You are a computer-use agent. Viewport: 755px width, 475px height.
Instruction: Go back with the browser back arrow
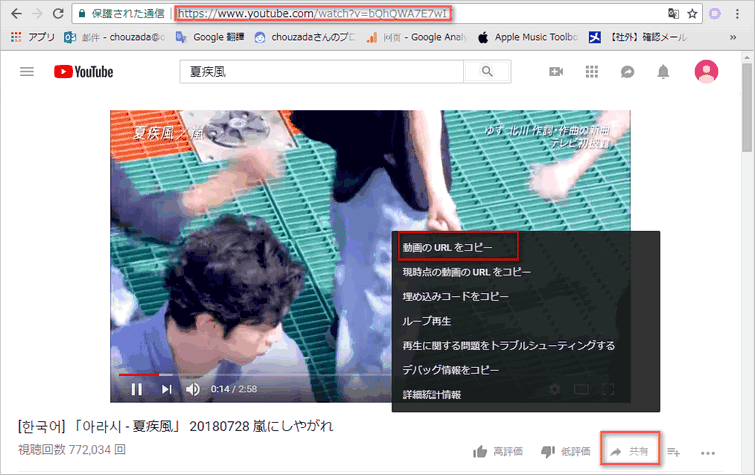tap(16, 13)
